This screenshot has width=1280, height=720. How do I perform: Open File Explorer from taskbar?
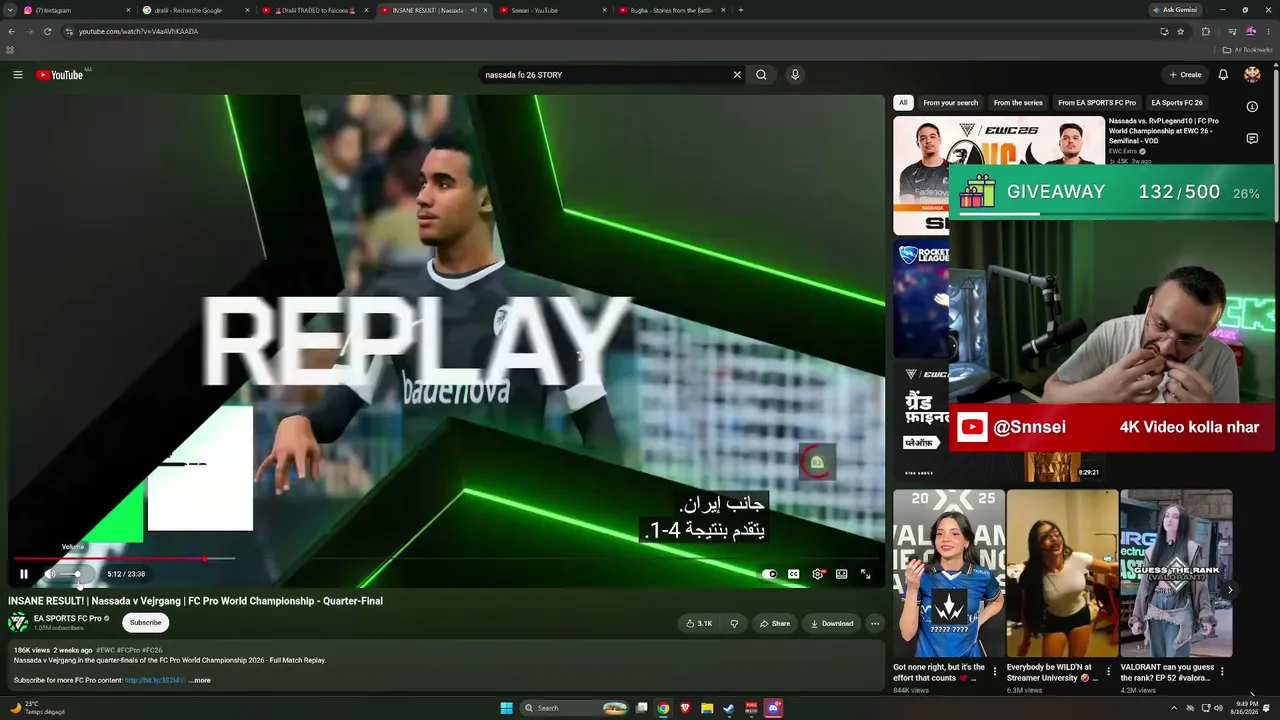[707, 708]
